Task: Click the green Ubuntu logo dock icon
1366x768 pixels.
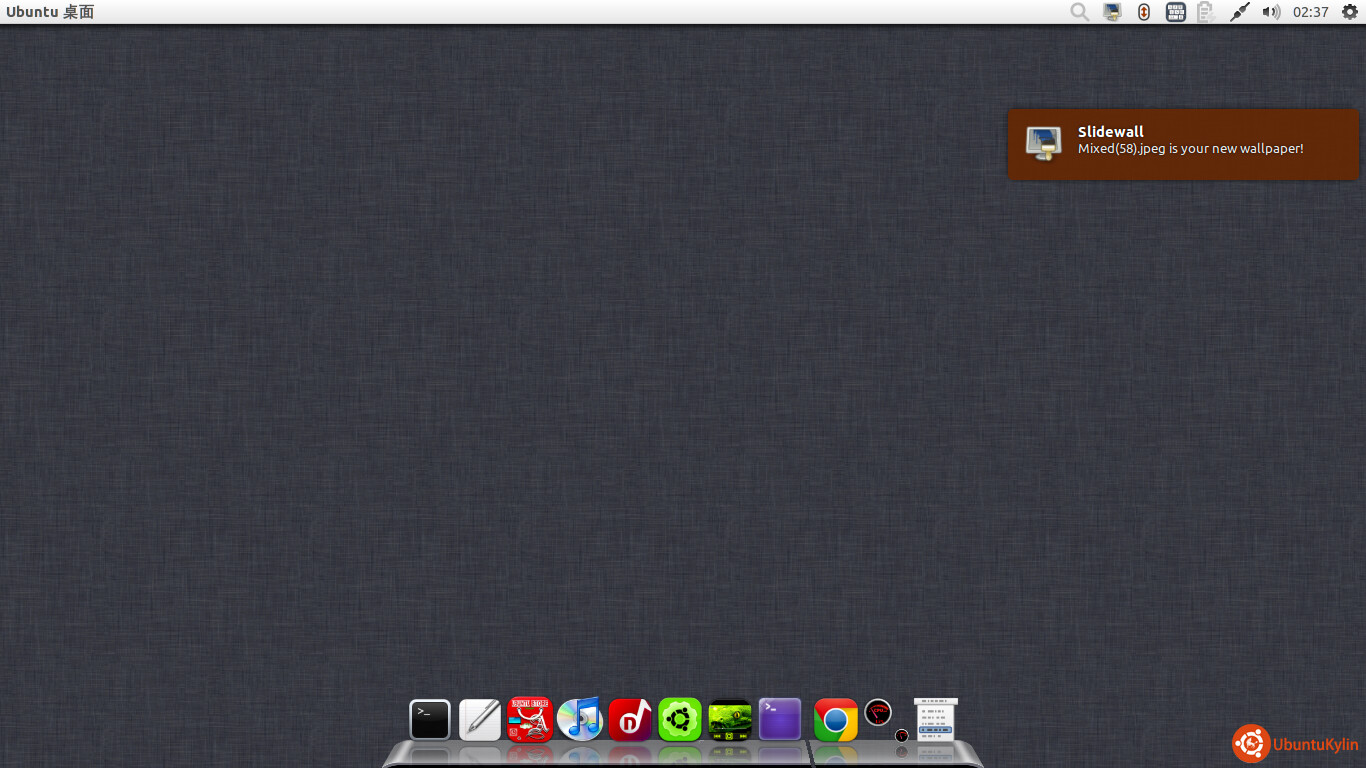Action: click(x=680, y=719)
